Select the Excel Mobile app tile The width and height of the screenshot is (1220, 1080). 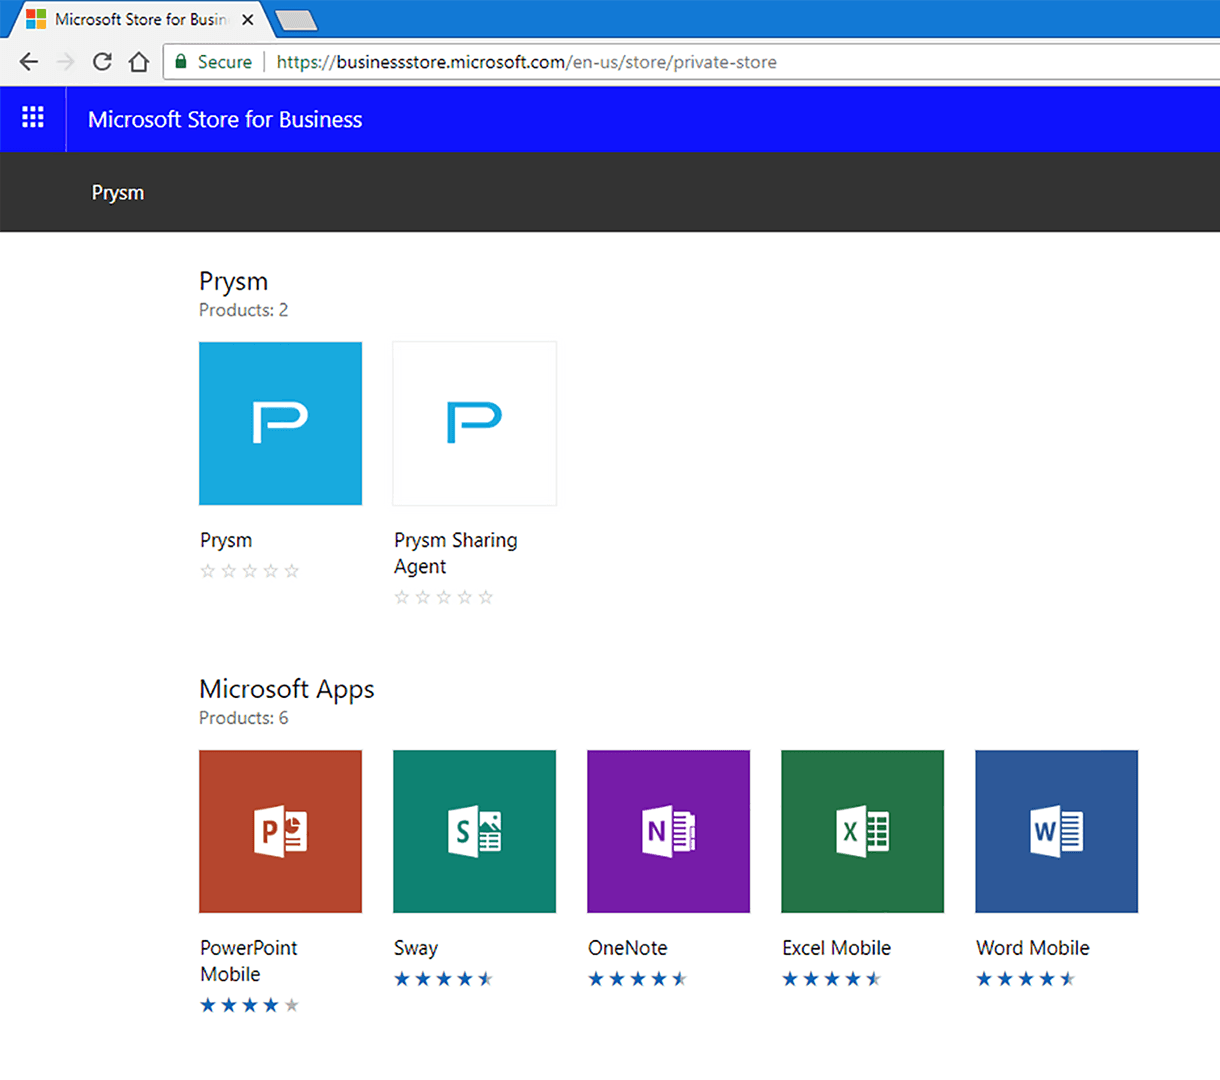(x=862, y=831)
